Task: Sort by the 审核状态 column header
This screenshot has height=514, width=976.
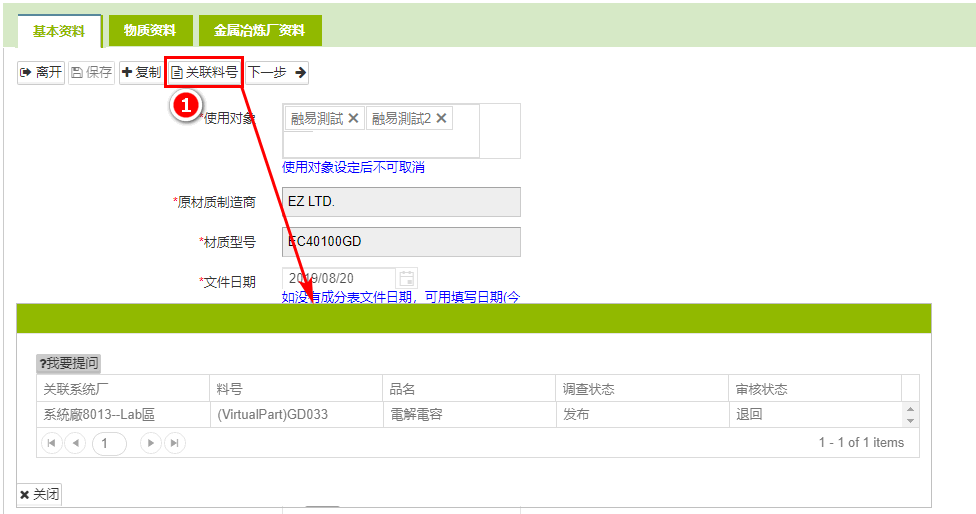Action: coord(815,389)
